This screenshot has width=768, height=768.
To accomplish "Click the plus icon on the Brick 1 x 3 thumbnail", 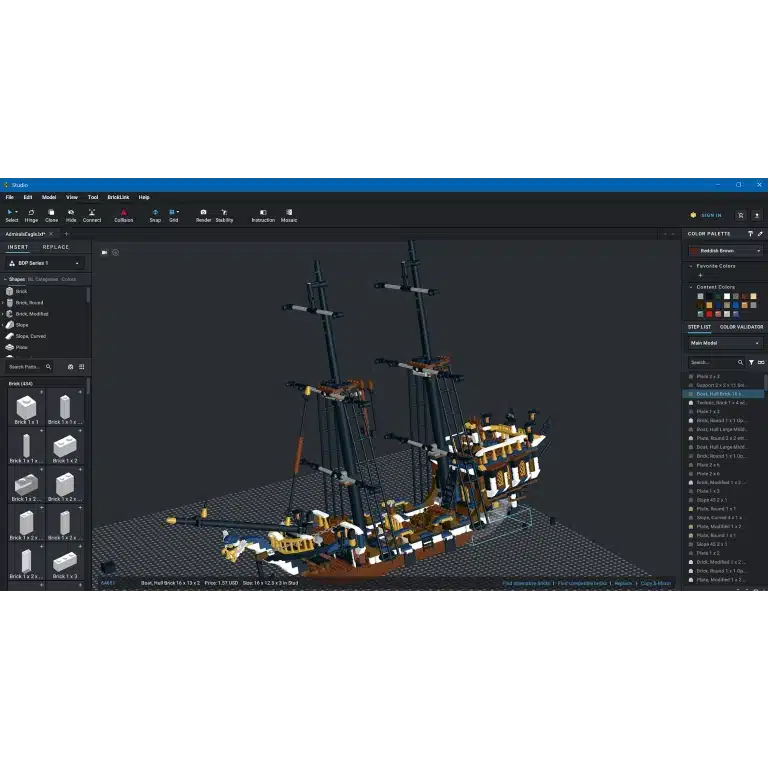I will pos(80,547).
